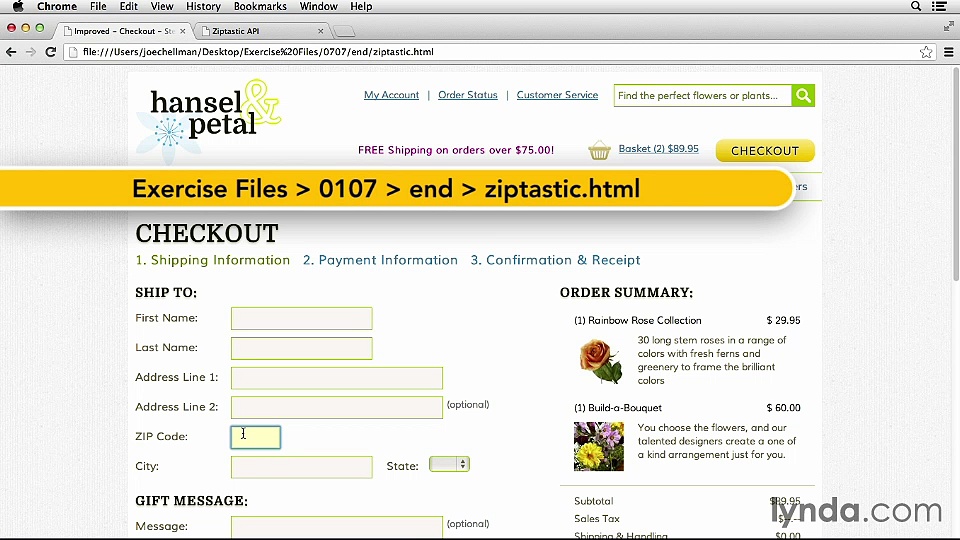Click the gift Message text field
This screenshot has height=540, width=960.
click(337, 527)
